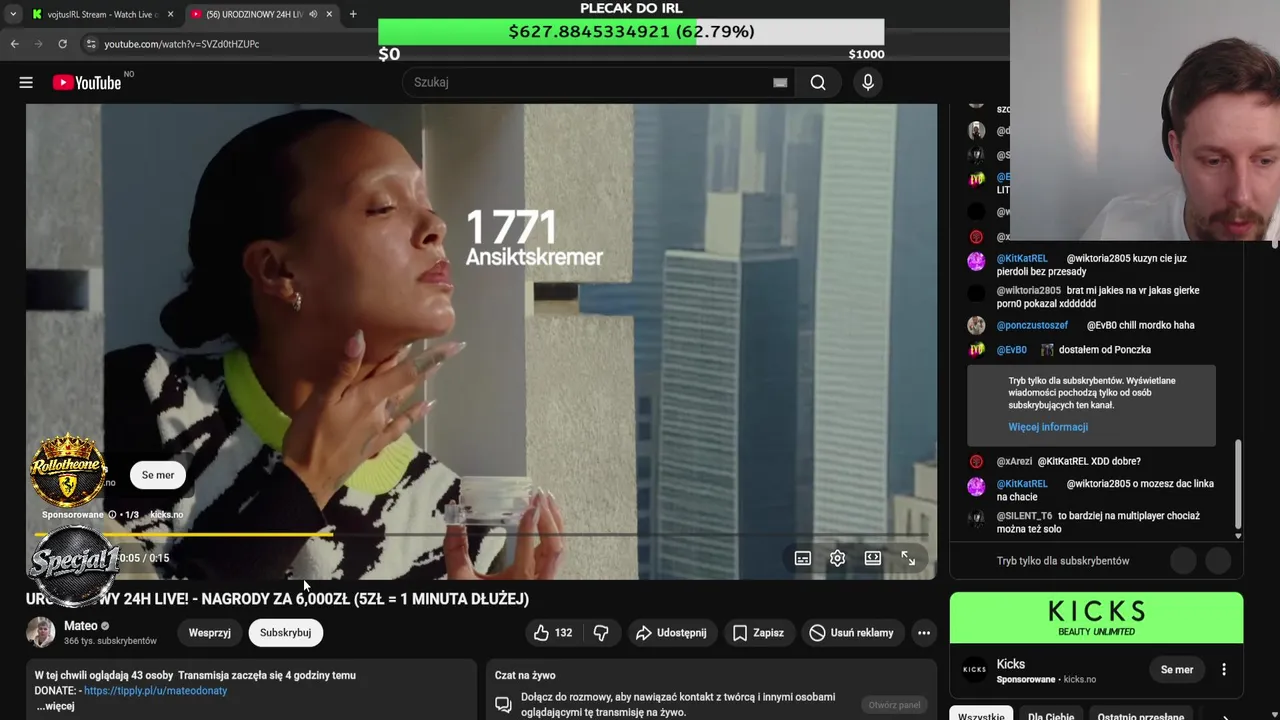Click the ad info icon beside Sponsorowane

click(x=112, y=514)
